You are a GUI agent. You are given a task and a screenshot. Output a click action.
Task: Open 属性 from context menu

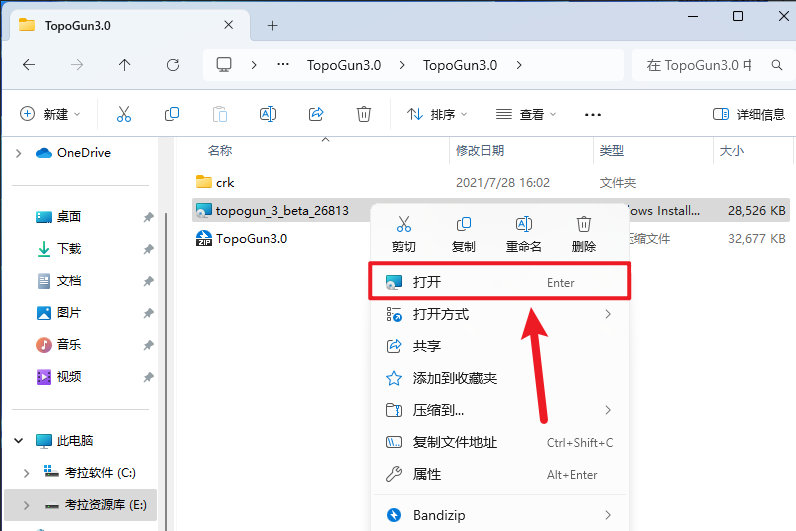click(500, 474)
